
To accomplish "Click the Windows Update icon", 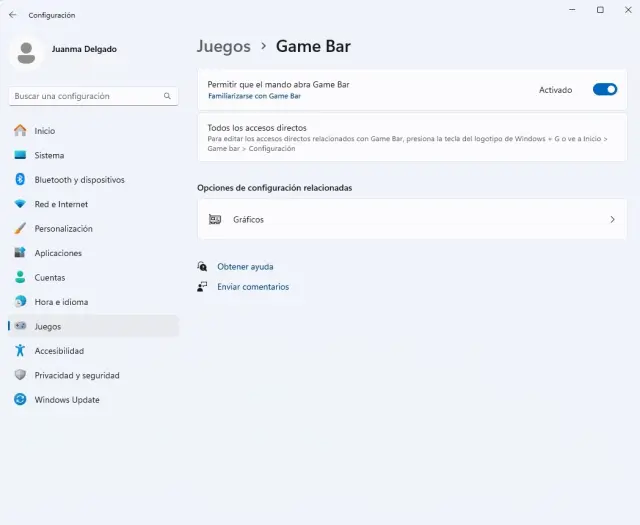I will [x=20, y=400].
